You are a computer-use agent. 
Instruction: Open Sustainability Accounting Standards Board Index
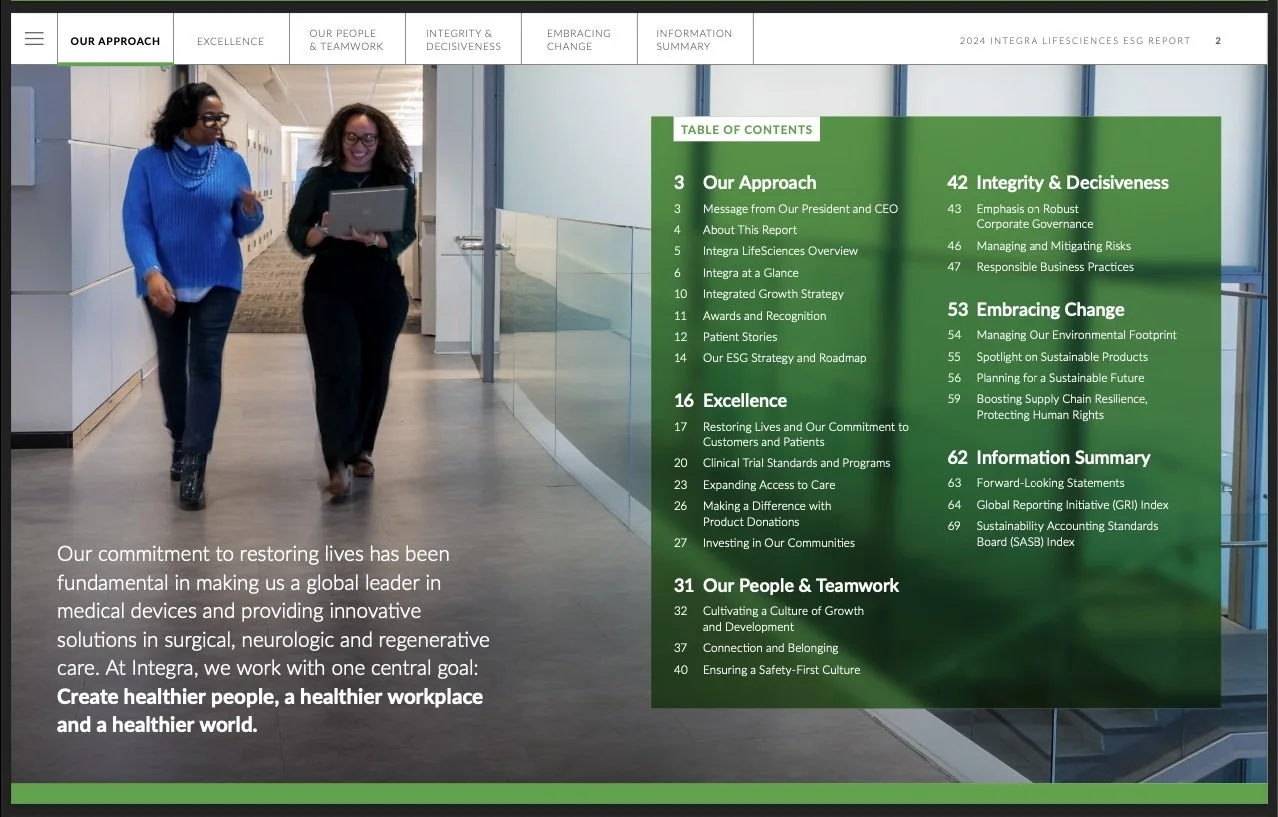(x=1053, y=534)
